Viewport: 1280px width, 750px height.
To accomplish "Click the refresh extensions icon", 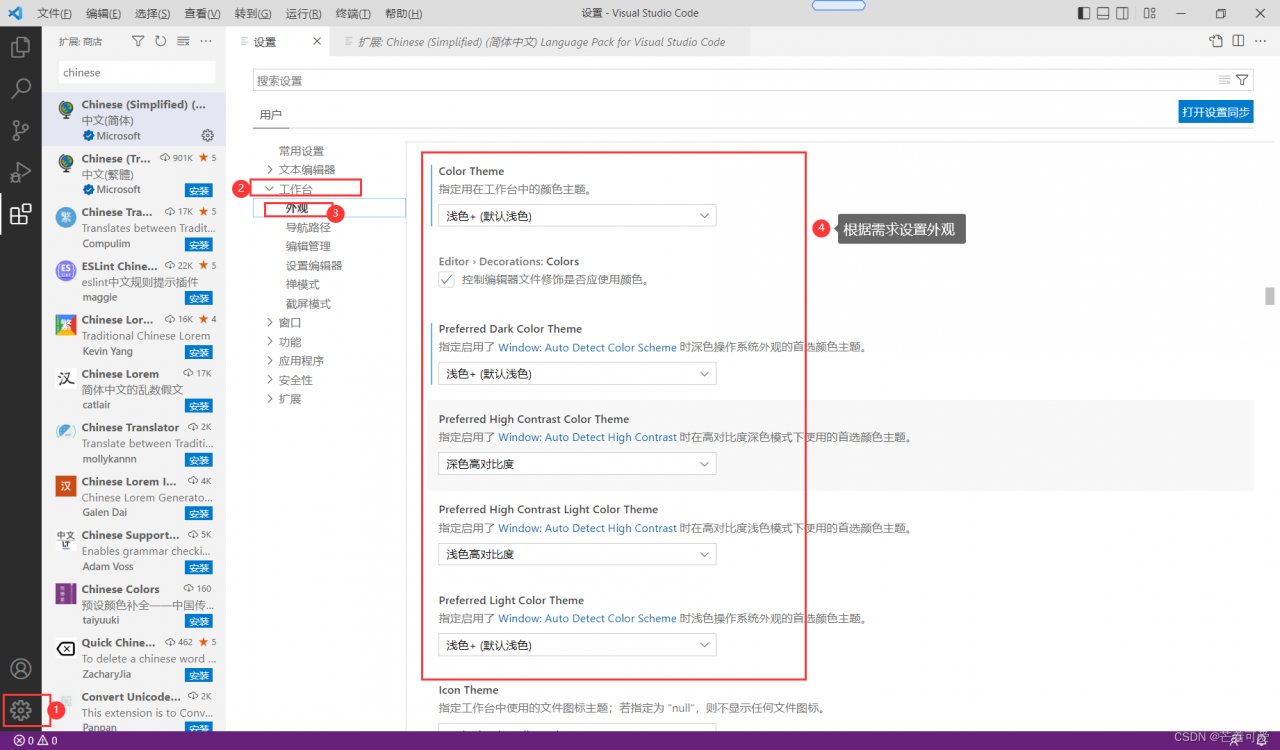I will (161, 41).
